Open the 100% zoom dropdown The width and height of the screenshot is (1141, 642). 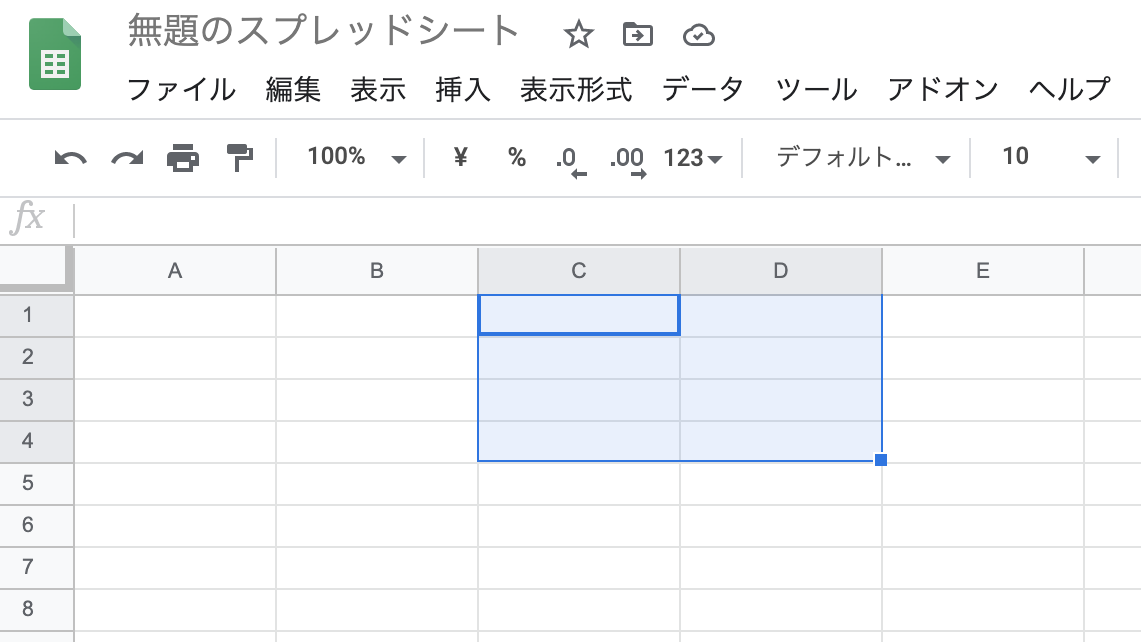(x=357, y=157)
